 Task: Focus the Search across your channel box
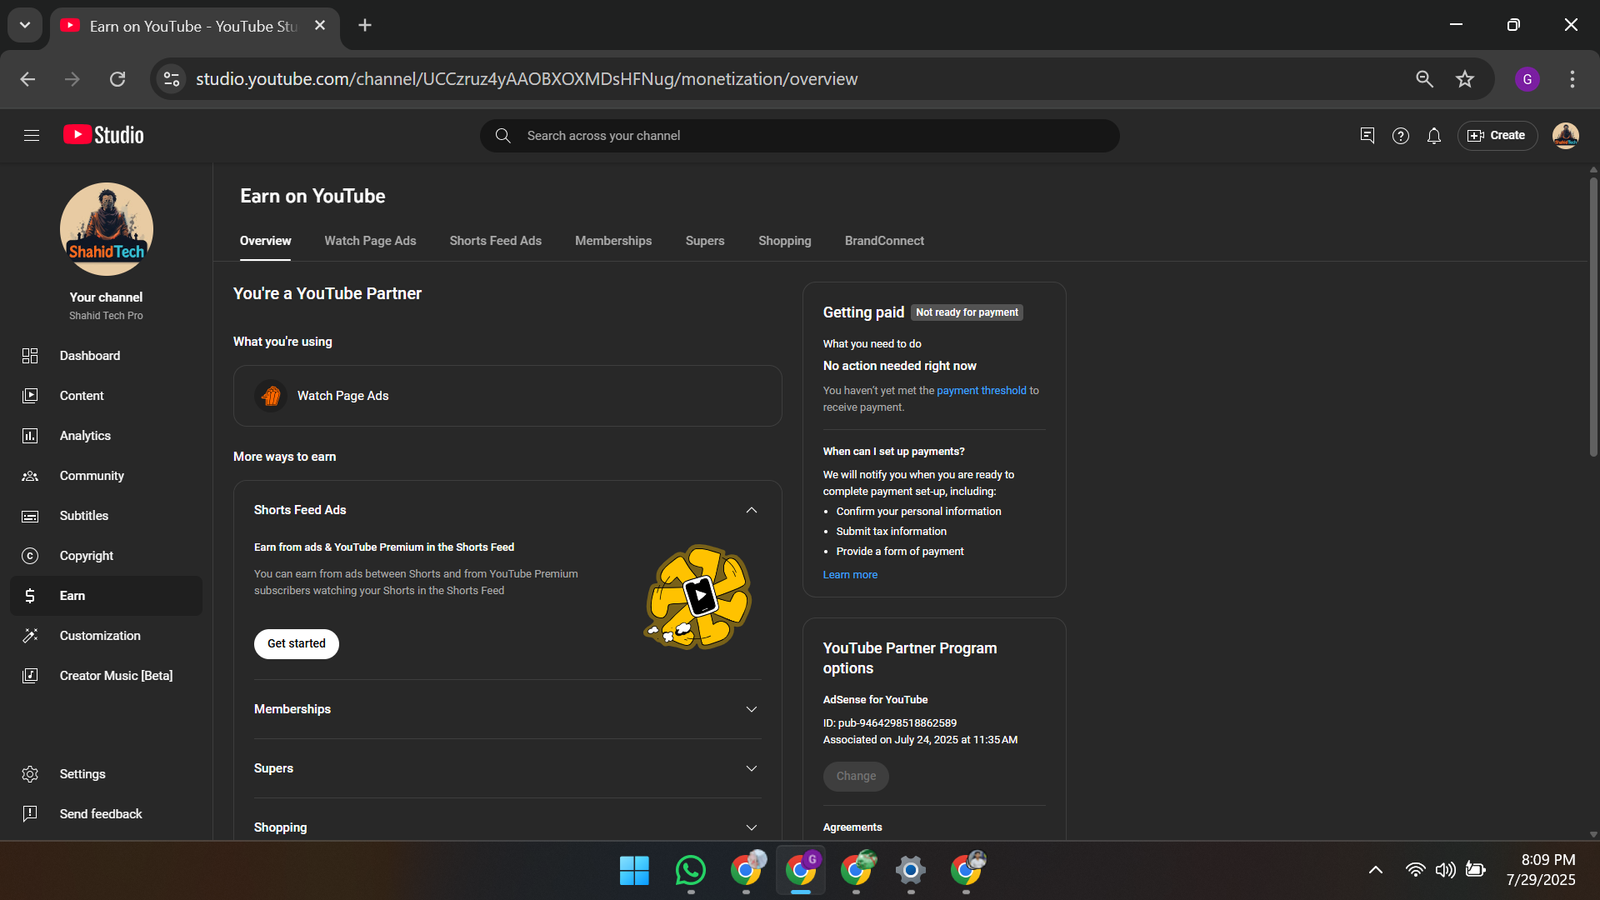click(x=800, y=136)
